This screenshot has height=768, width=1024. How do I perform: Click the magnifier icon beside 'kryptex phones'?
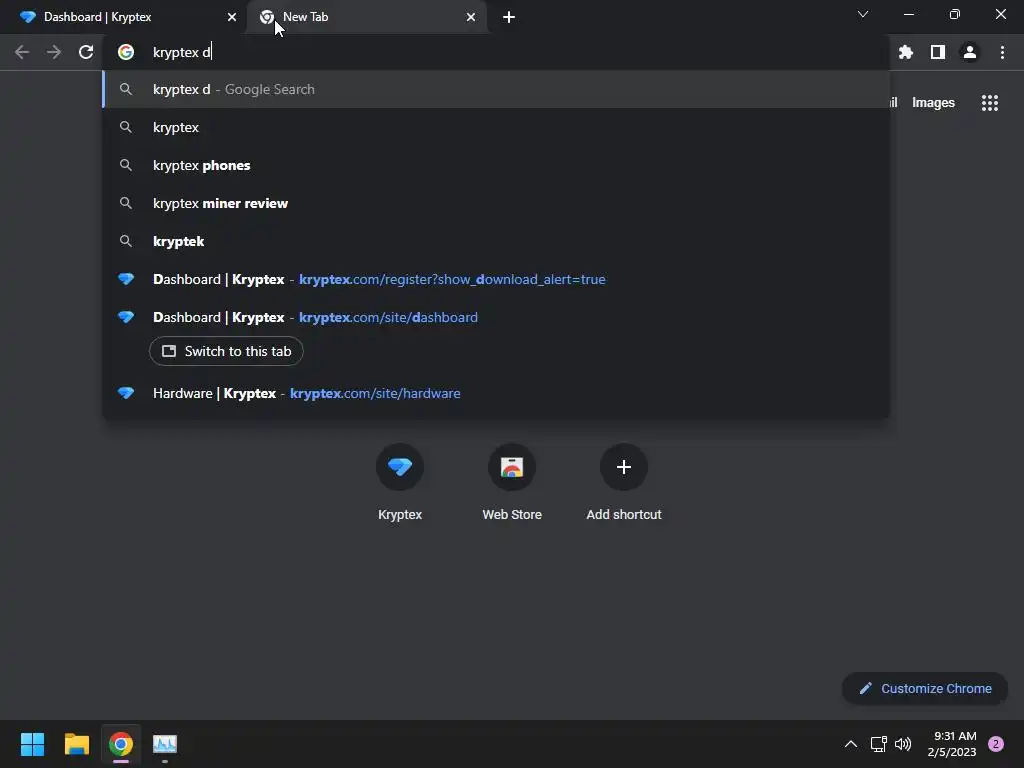(126, 165)
